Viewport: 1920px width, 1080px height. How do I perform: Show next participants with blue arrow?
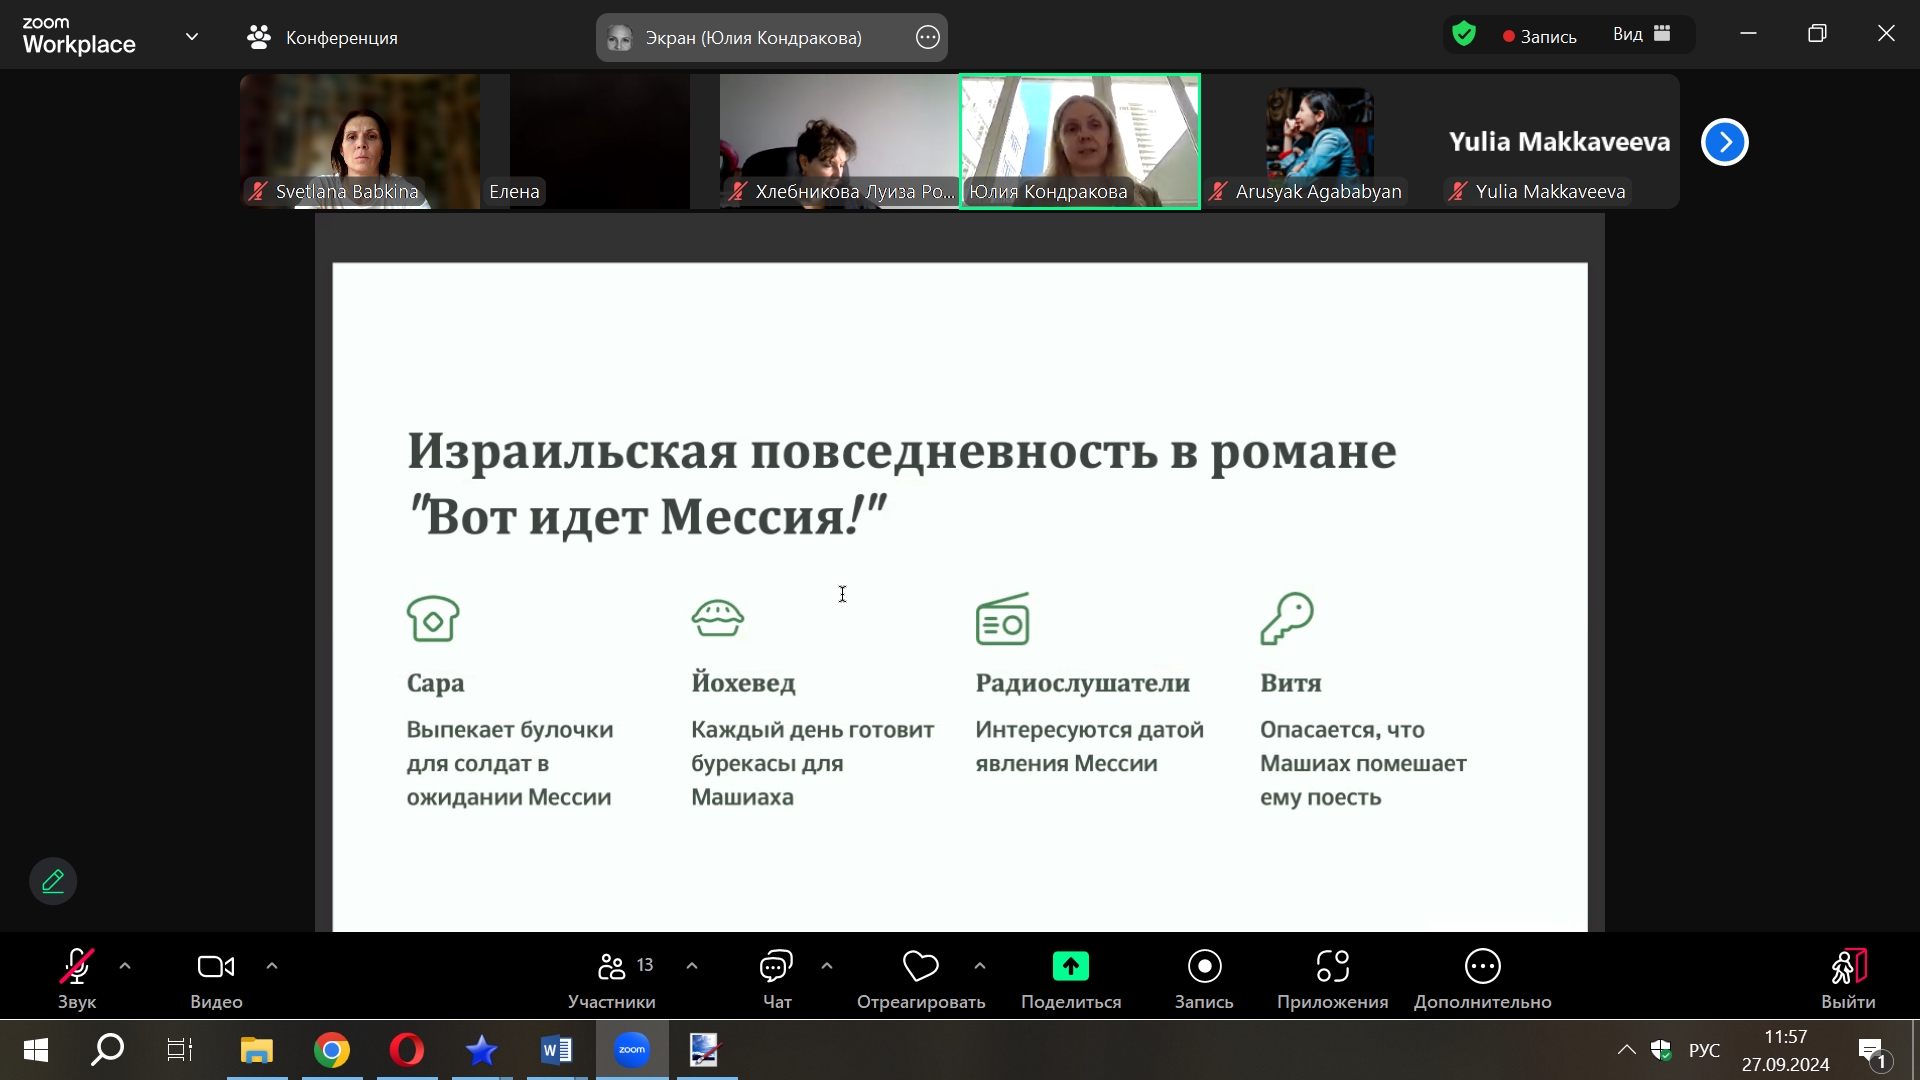[1724, 142]
